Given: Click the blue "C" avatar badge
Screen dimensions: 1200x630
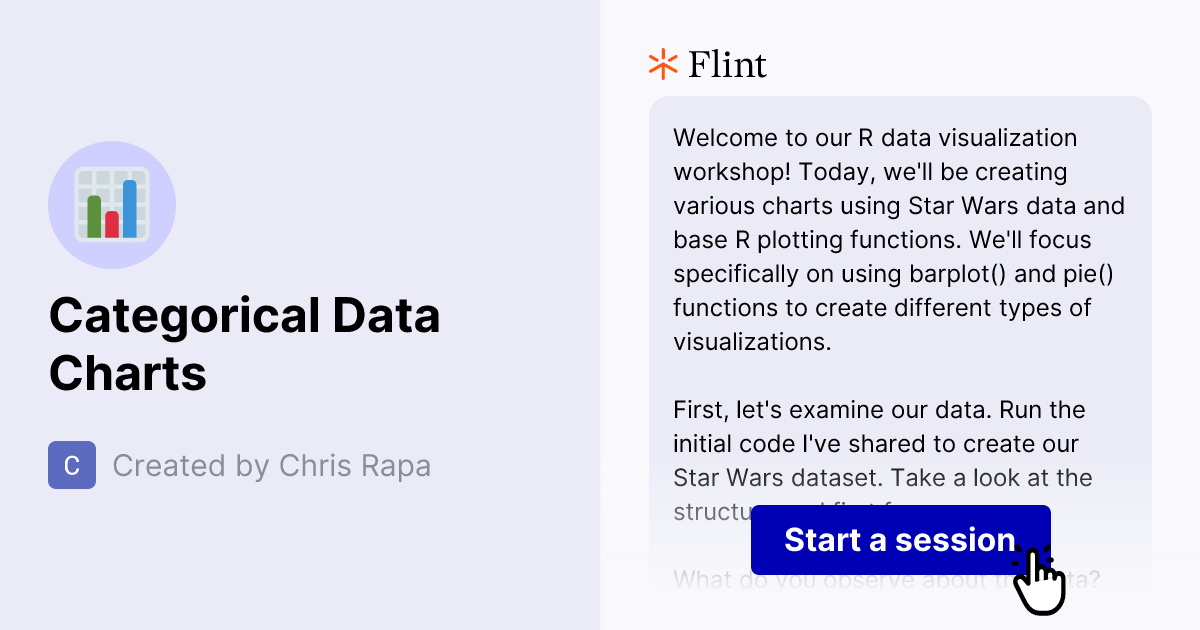Looking at the screenshot, I should coord(72,465).
